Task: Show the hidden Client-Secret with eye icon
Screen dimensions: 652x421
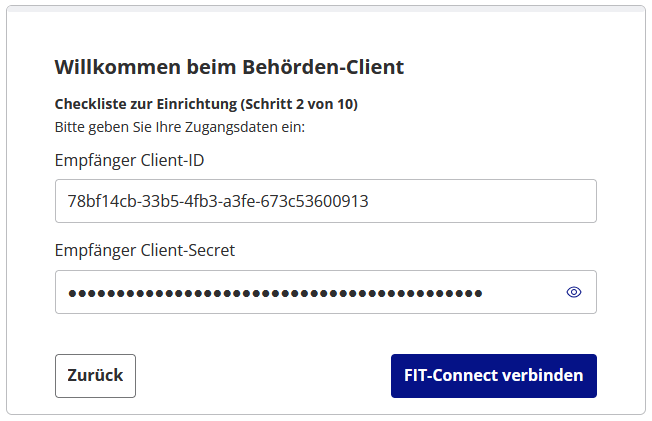Action: 574,292
